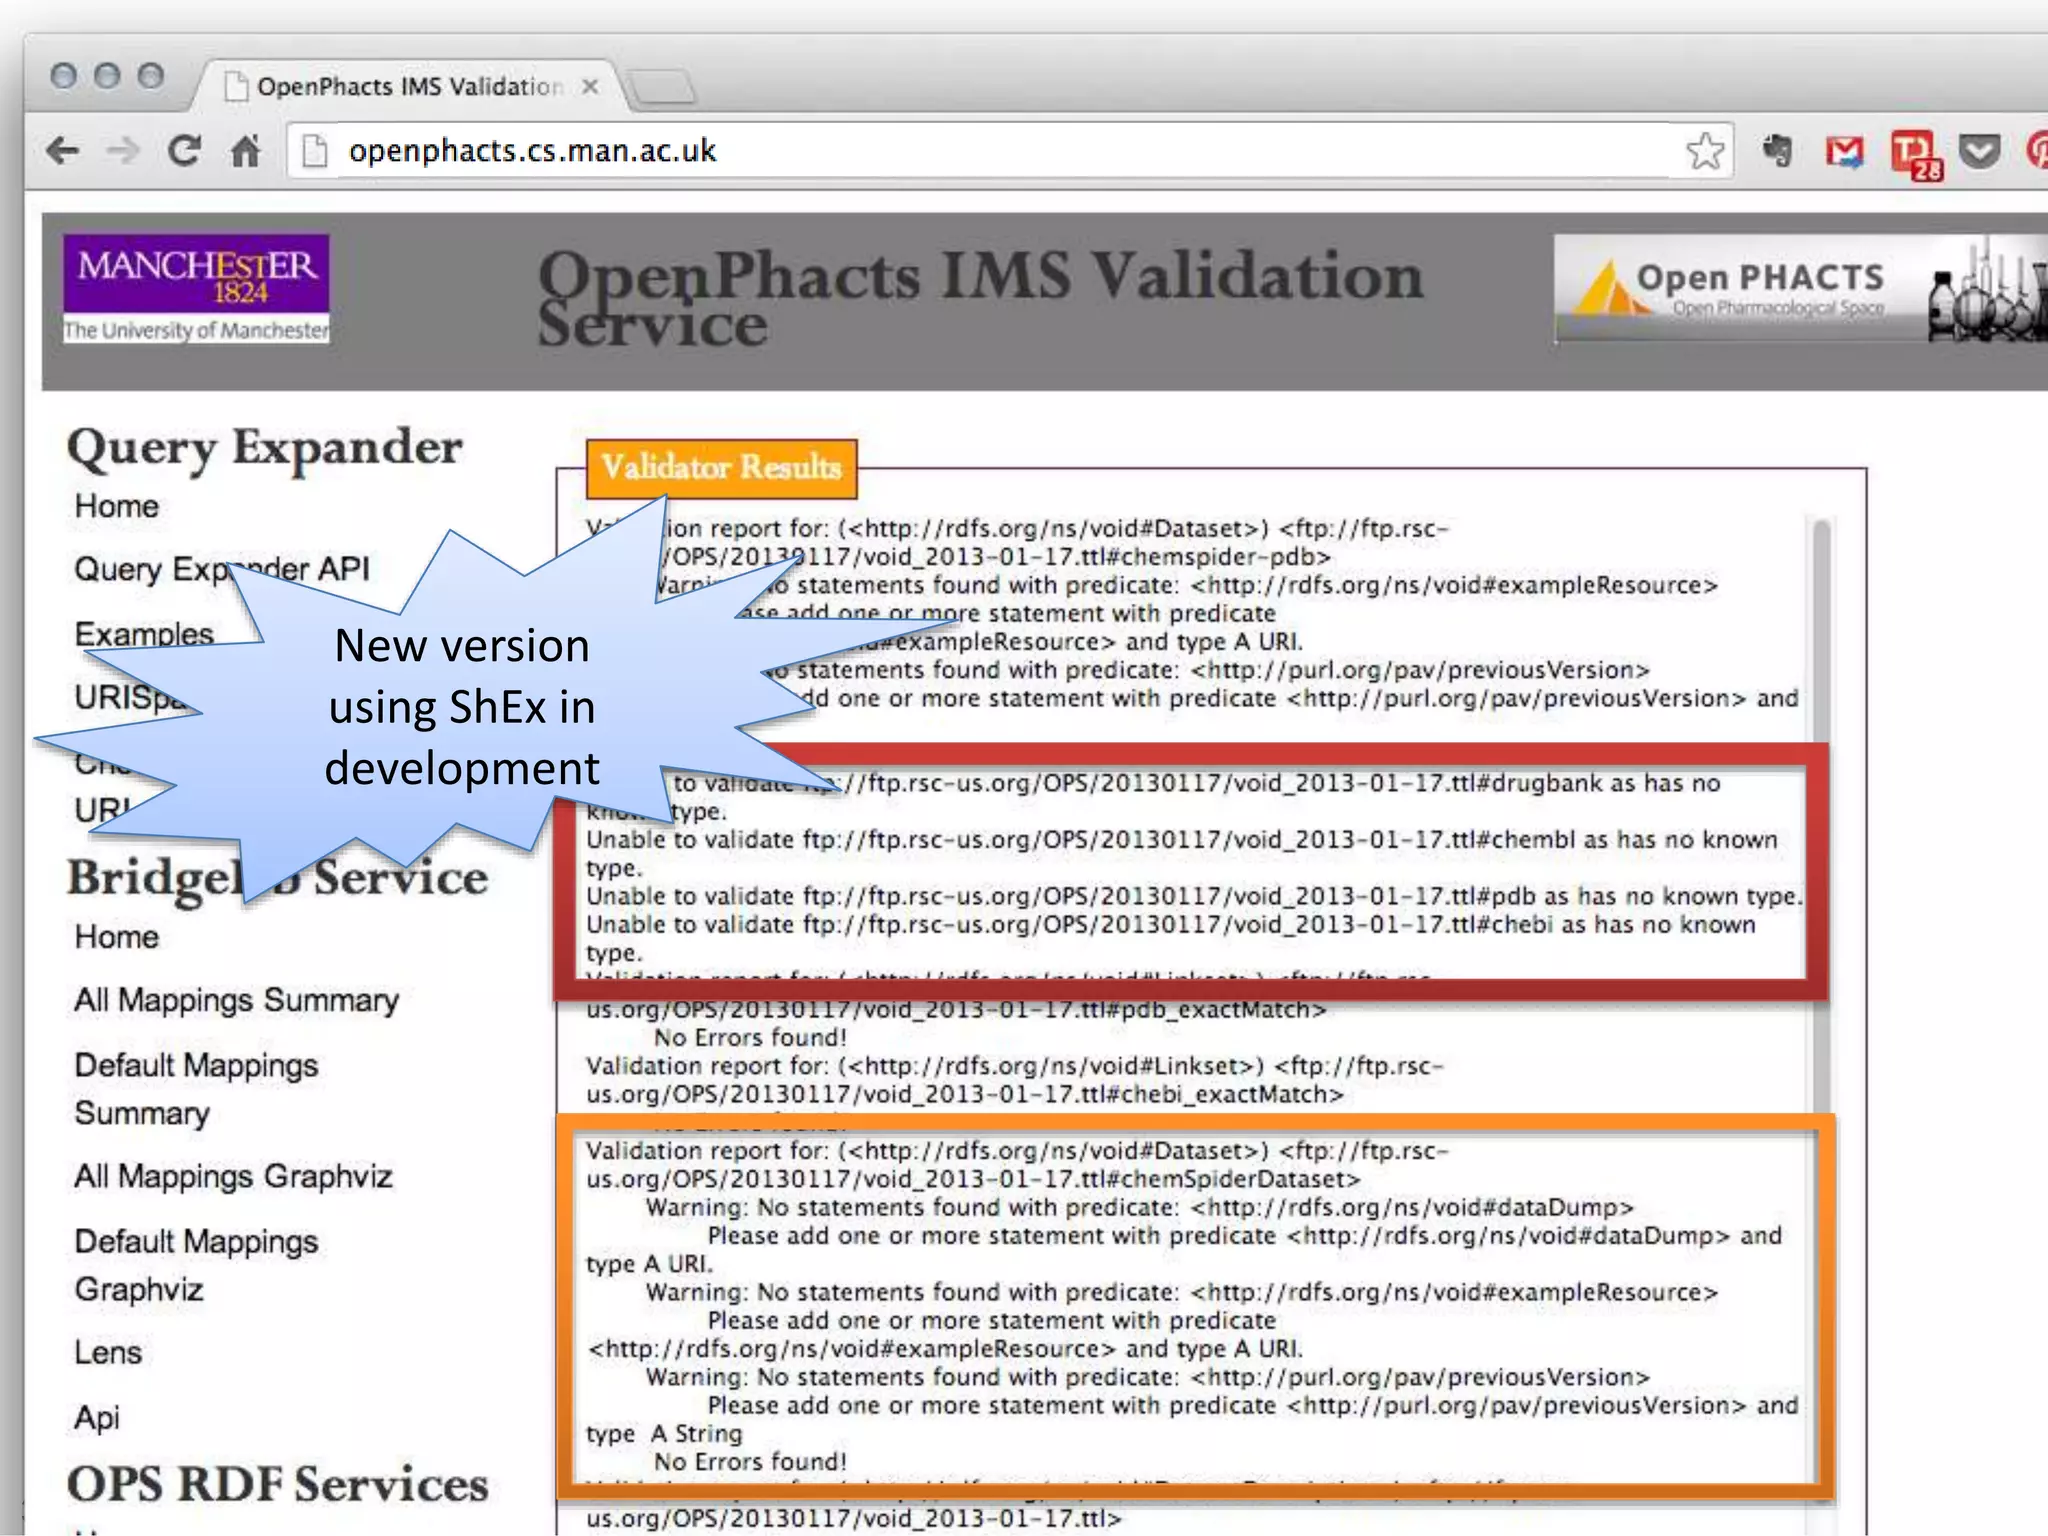
Task: Click 'No Errors found!' under pdb_exactMatch
Action: coord(750,1038)
